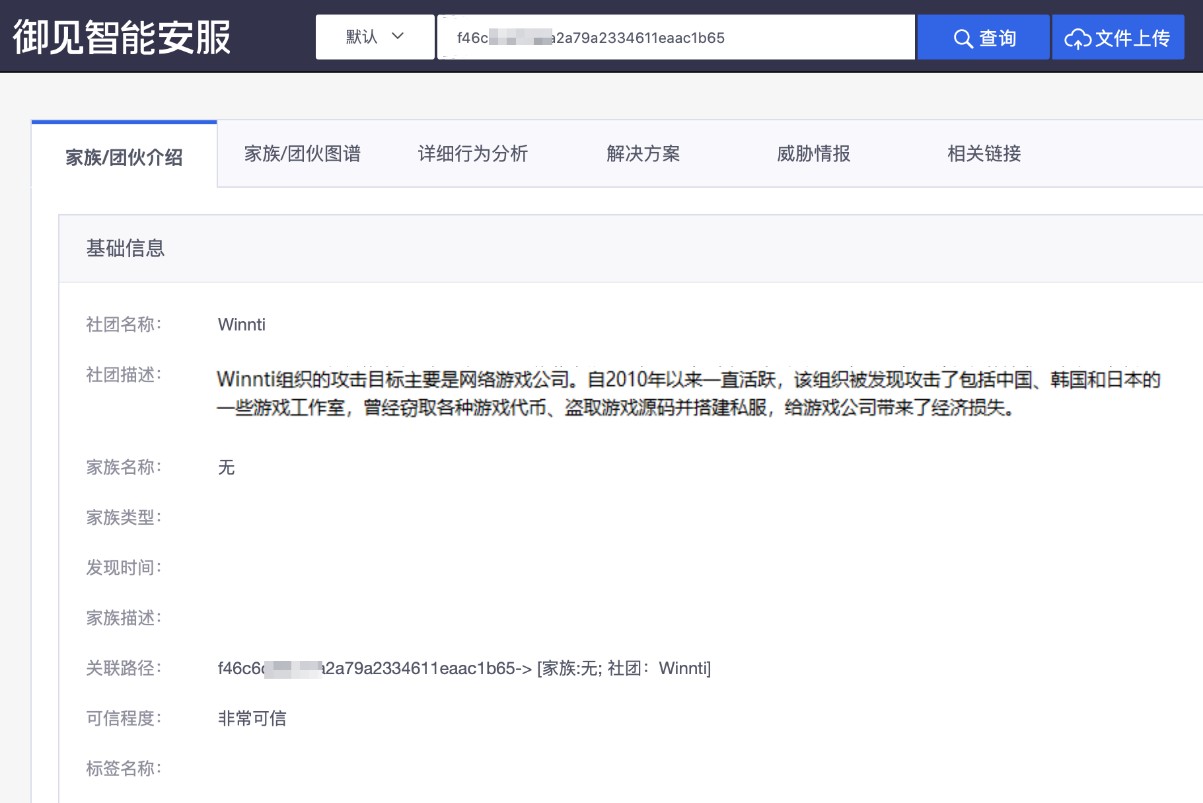Open the 默认 dropdown menu
The image size is (1203, 803).
pos(375,37)
